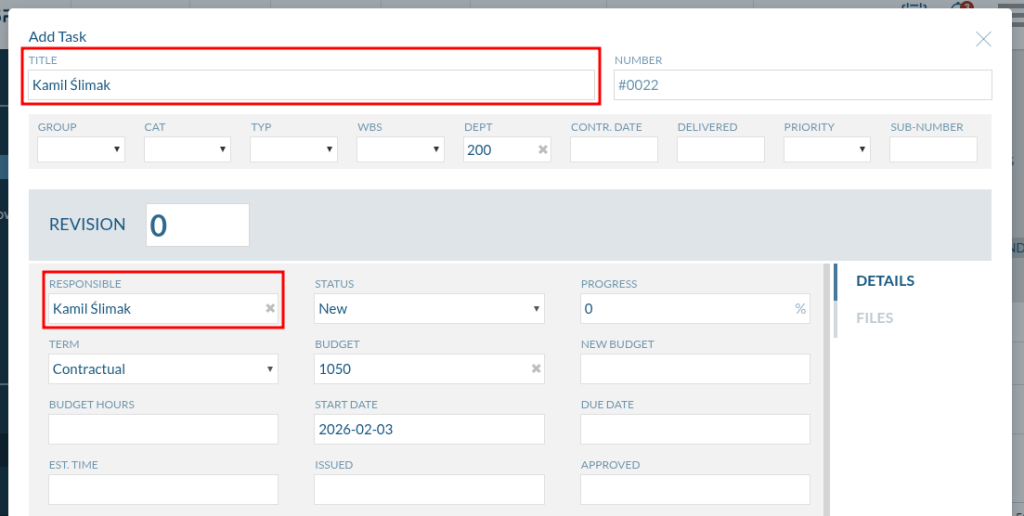Screen dimensions: 1024x516
Task: Open the TERM dropdown showing Contractual
Action: pyautogui.click(x=163, y=369)
